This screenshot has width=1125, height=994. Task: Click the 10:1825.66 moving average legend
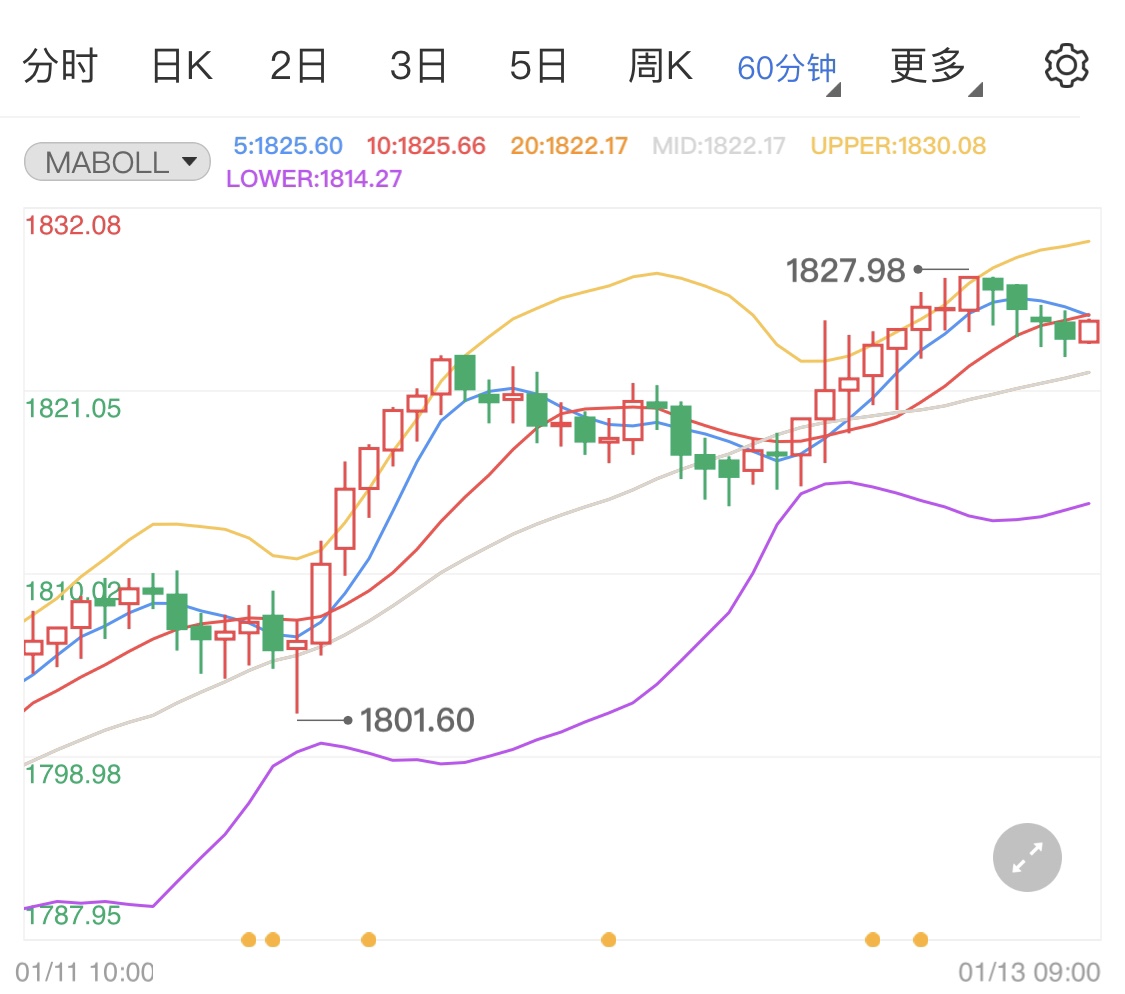tap(426, 146)
